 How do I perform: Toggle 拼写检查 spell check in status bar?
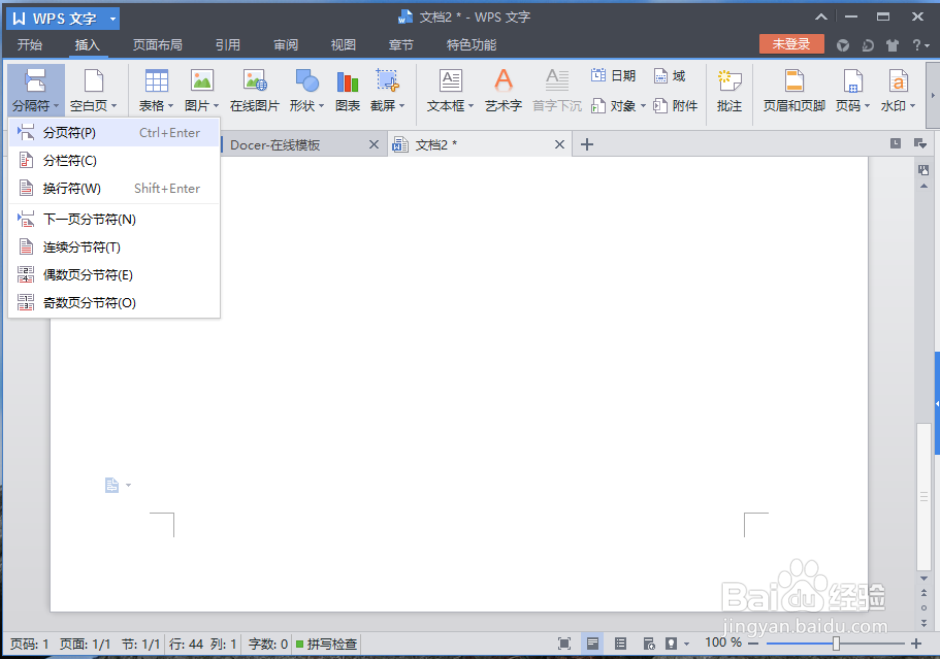click(326, 644)
